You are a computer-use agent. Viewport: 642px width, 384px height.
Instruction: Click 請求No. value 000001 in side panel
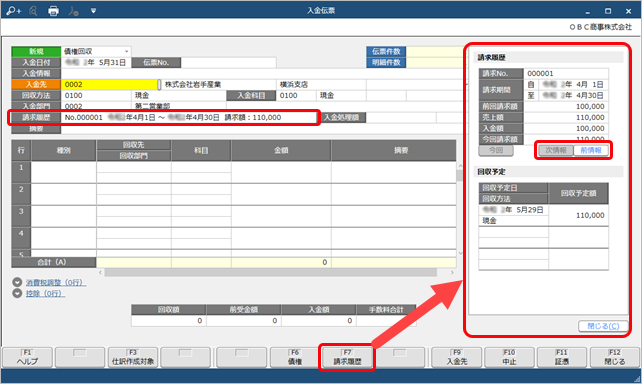coord(540,73)
